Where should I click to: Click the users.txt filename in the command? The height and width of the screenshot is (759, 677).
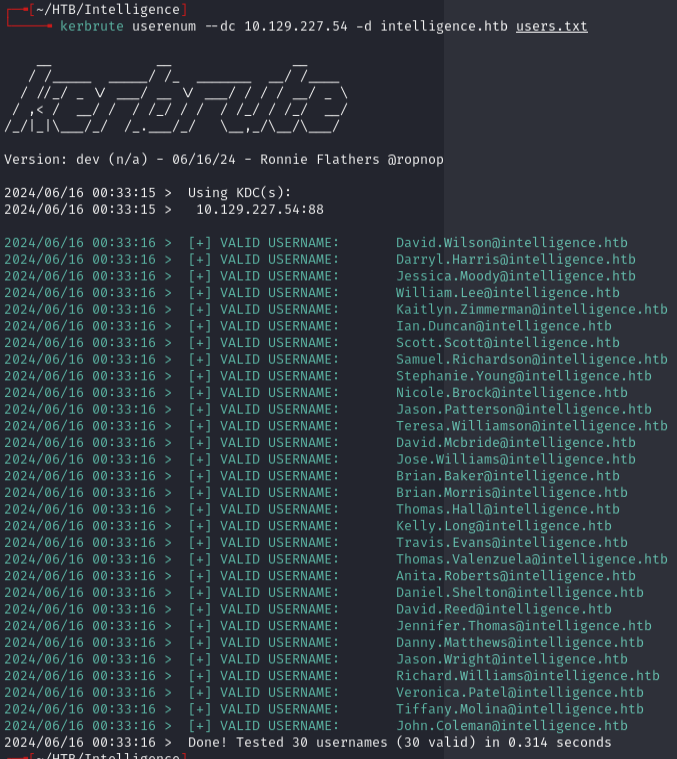(x=551, y=26)
